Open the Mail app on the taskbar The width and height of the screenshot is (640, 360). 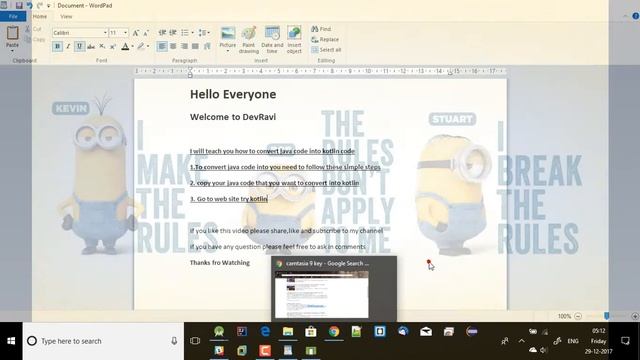426,331
